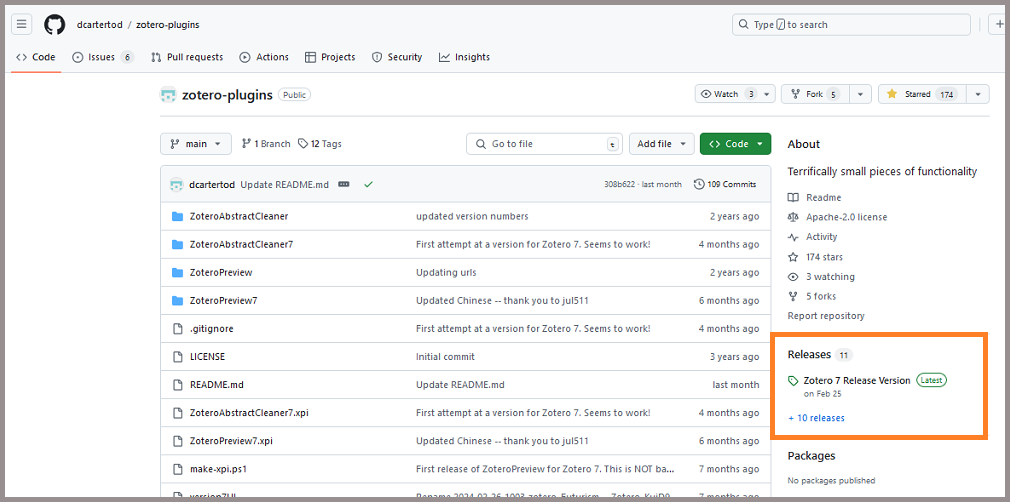Open the Security tab
The image size is (1010, 502).
coord(397,57)
